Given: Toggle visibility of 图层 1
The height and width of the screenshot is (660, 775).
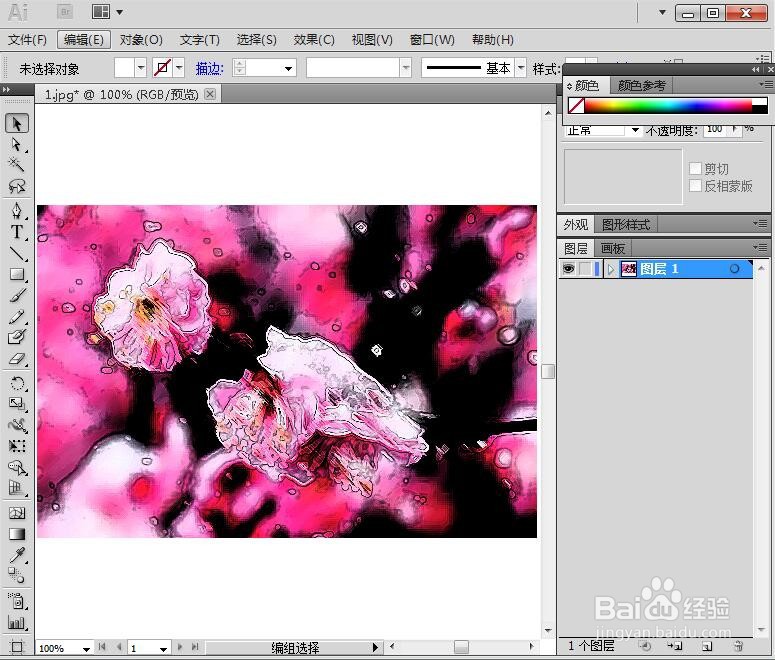Looking at the screenshot, I should coord(568,269).
